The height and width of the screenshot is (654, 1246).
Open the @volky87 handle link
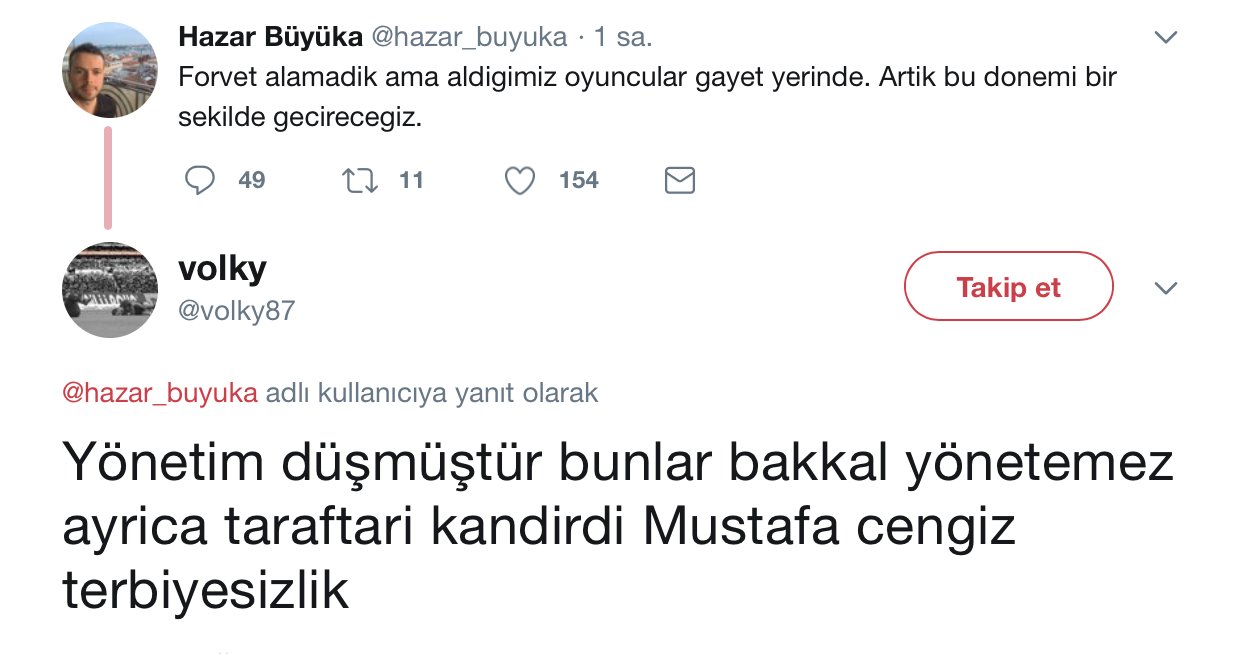pyautogui.click(x=236, y=311)
